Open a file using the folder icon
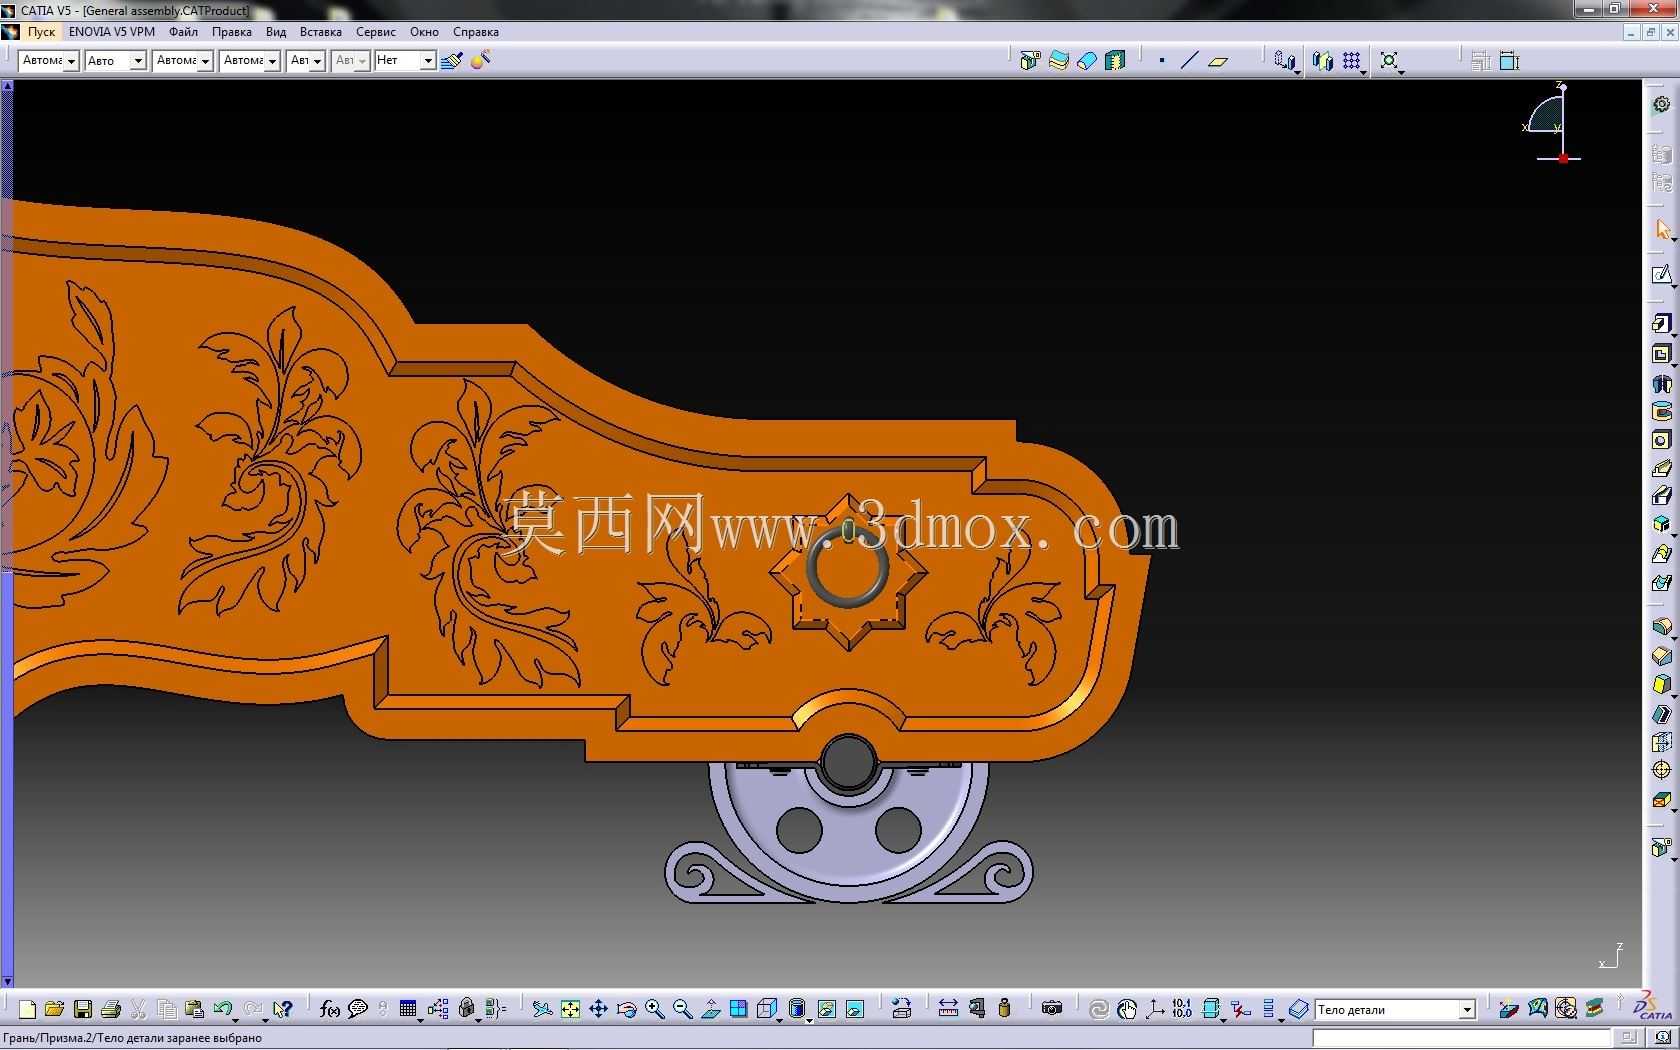Viewport: 1680px width, 1050px height. (x=54, y=1010)
